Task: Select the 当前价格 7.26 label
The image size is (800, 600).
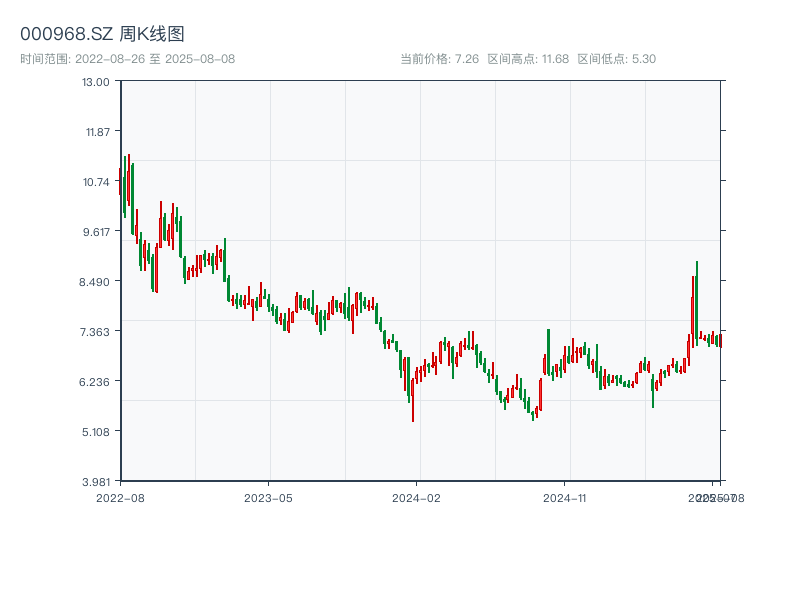Action: (x=439, y=59)
